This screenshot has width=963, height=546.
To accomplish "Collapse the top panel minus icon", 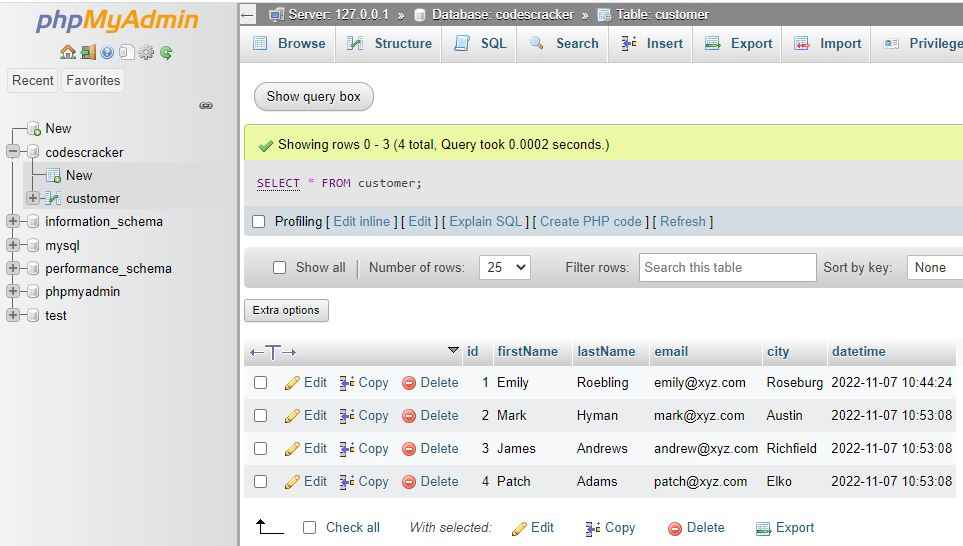I will [x=248, y=14].
